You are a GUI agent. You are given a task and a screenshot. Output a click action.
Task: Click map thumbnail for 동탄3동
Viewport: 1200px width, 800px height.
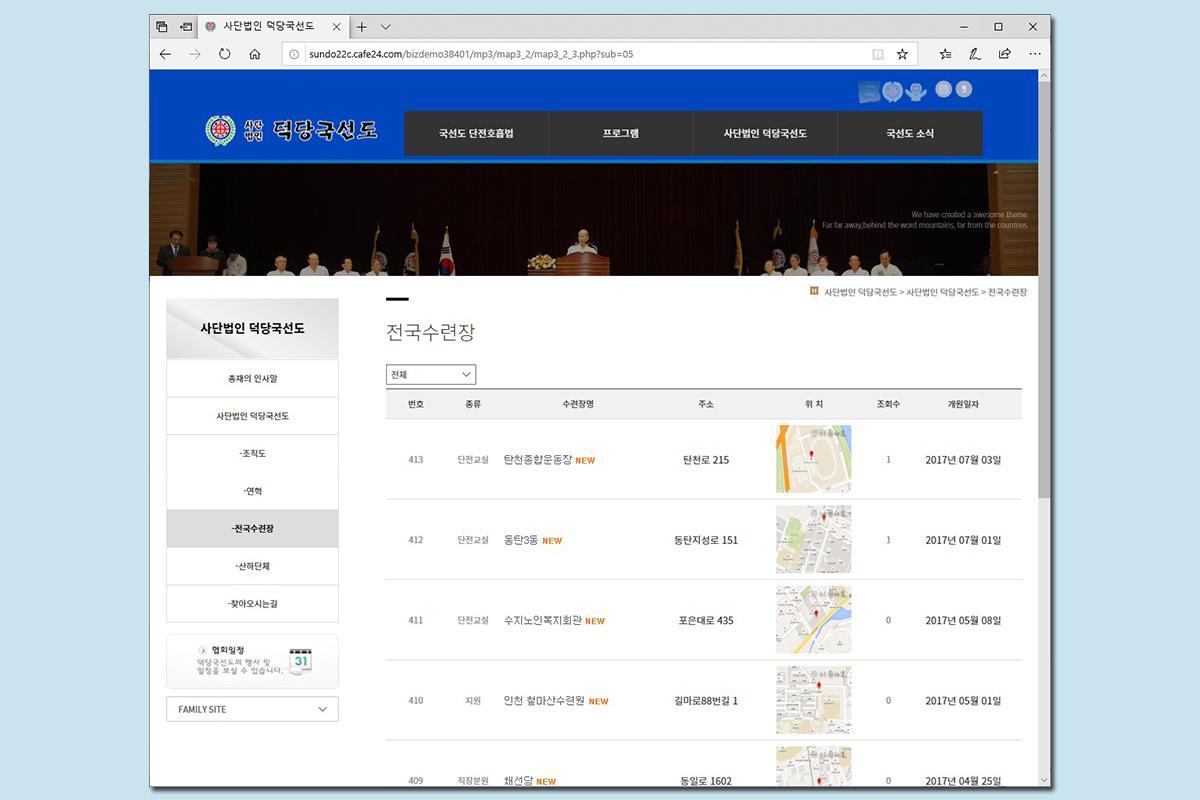813,539
